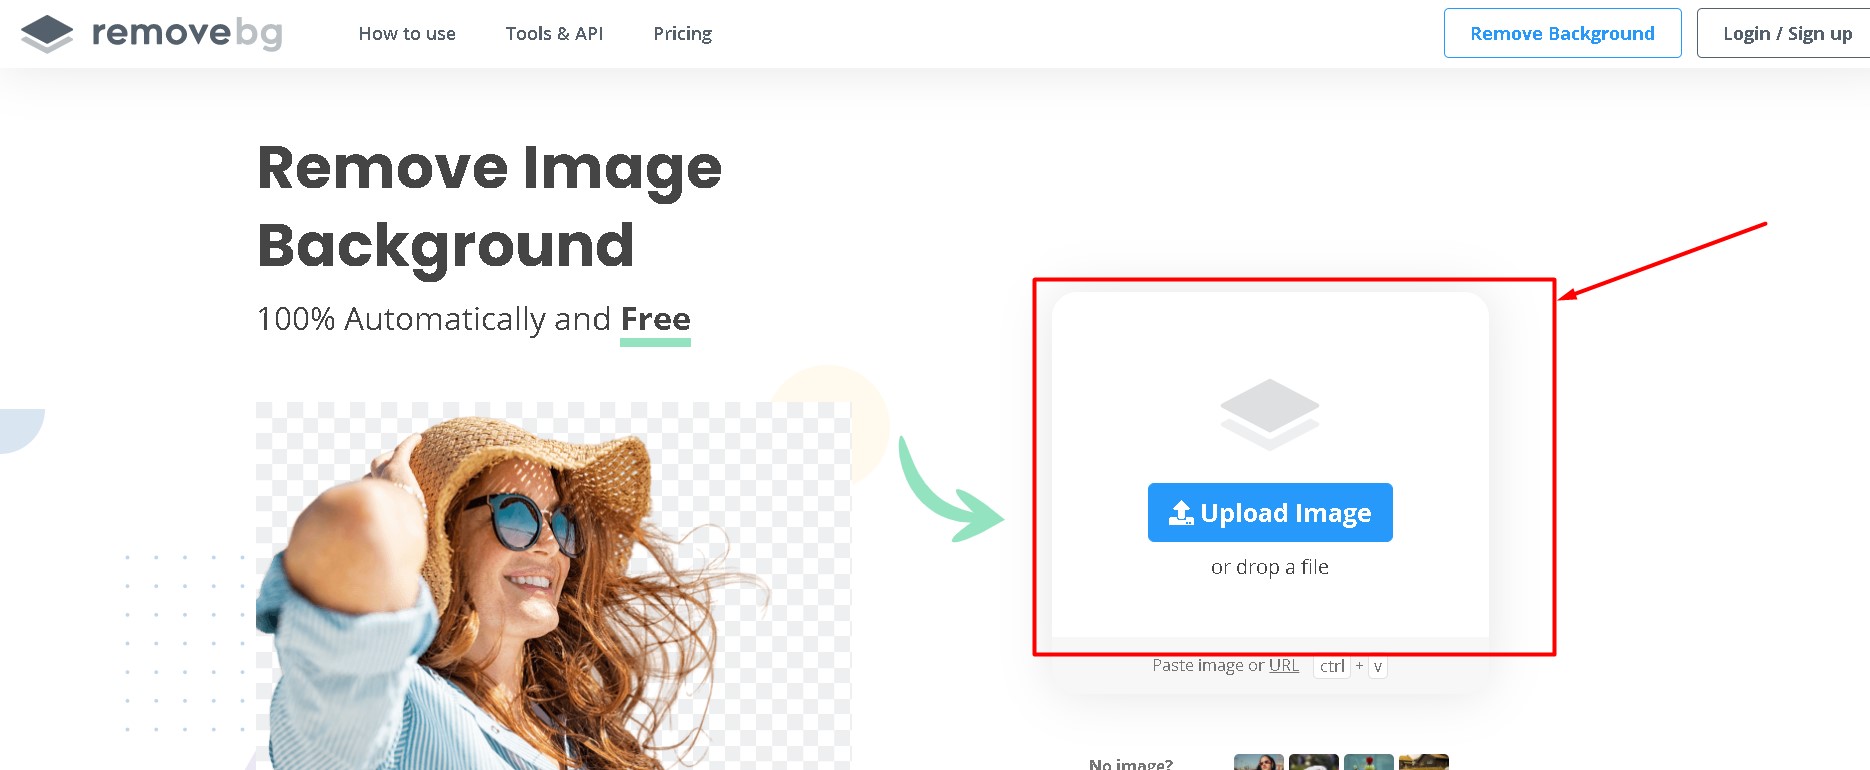Click the blue Upload Image button
The width and height of the screenshot is (1870, 770).
1269,513
